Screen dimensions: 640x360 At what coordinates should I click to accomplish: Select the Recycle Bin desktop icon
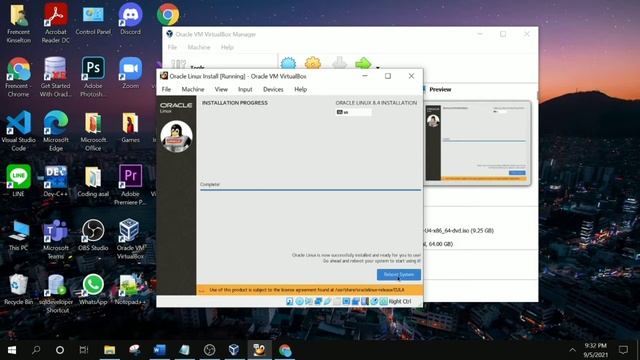(18, 289)
